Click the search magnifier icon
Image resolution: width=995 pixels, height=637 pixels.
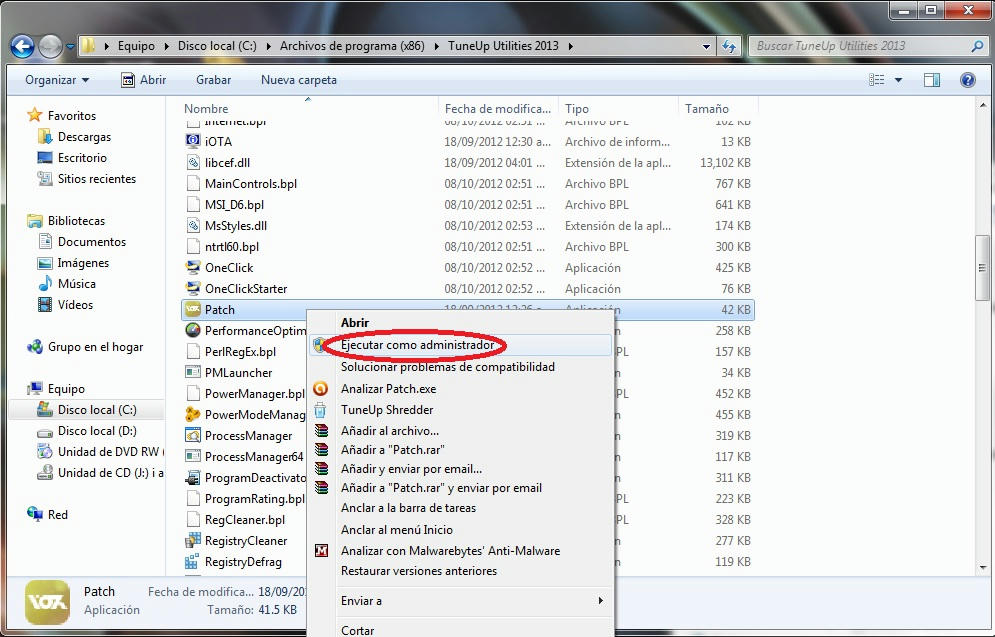coord(977,46)
